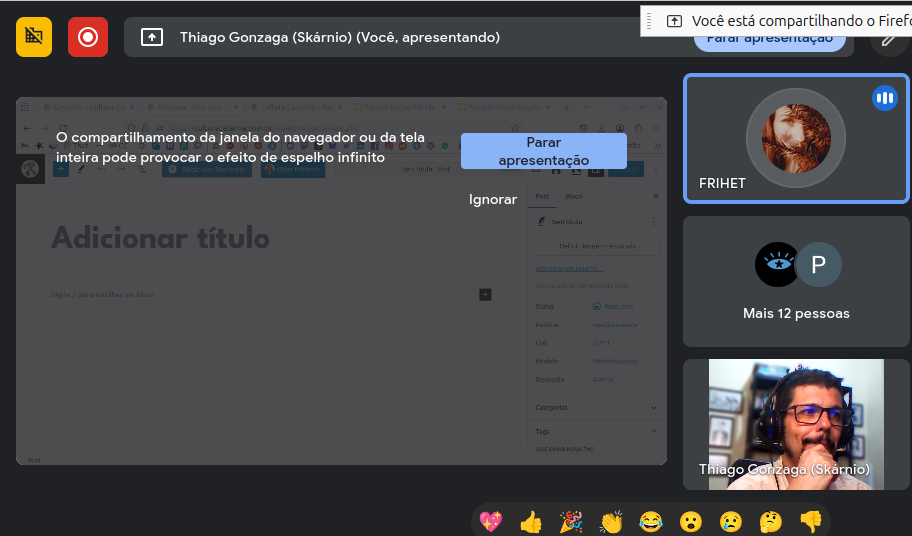Send the thumbs down emoji reaction
Image resolution: width=912 pixels, height=536 pixels.
tap(811, 521)
